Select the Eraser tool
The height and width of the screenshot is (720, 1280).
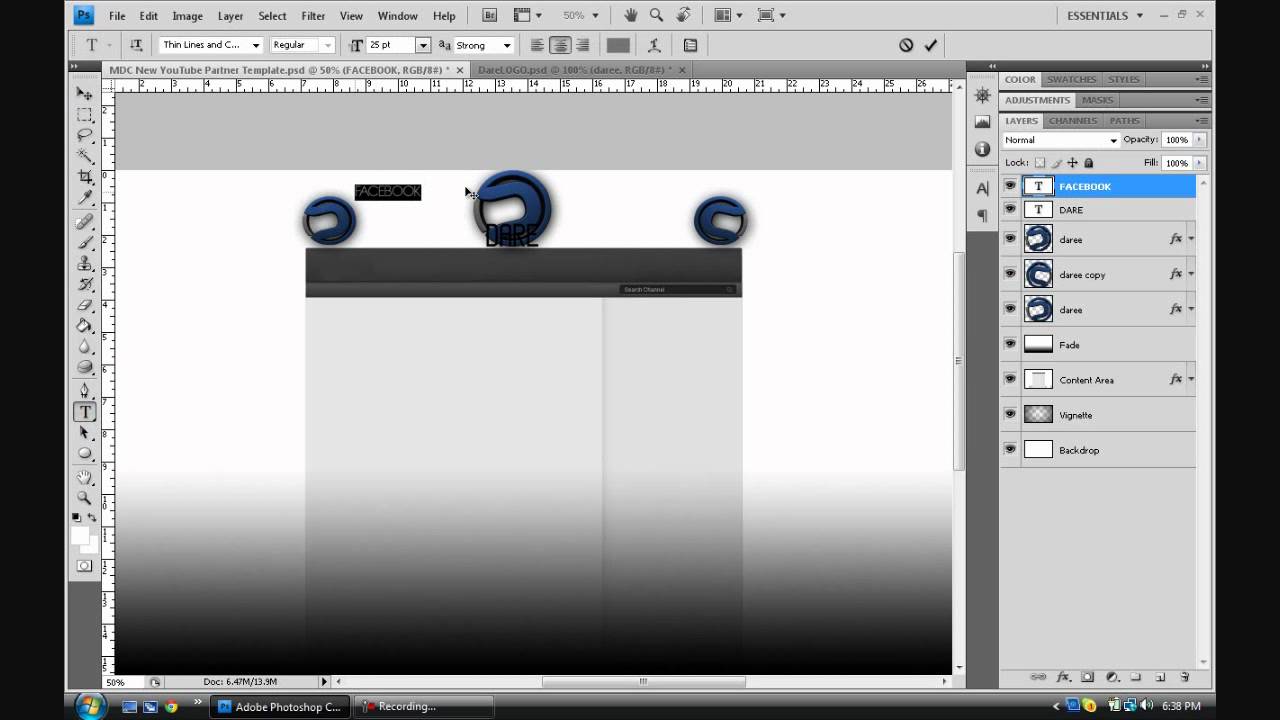[x=85, y=306]
